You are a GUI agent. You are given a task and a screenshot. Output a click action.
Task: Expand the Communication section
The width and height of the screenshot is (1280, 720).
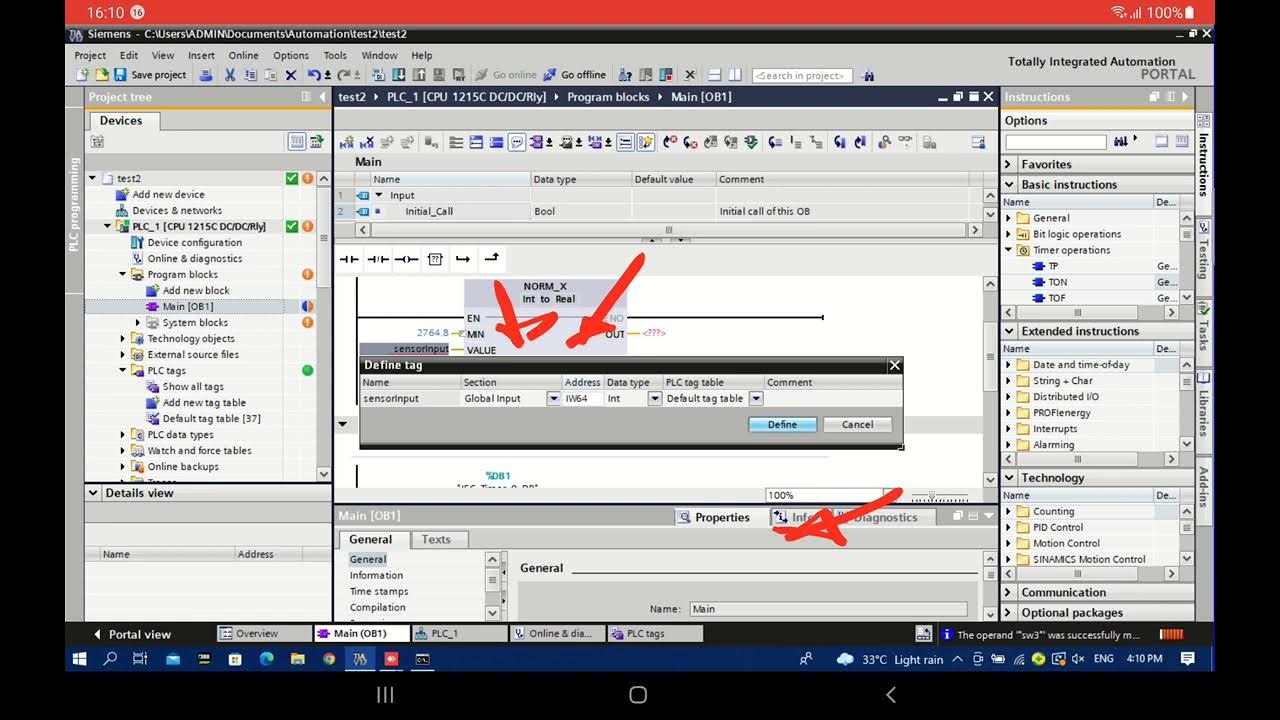point(1008,592)
